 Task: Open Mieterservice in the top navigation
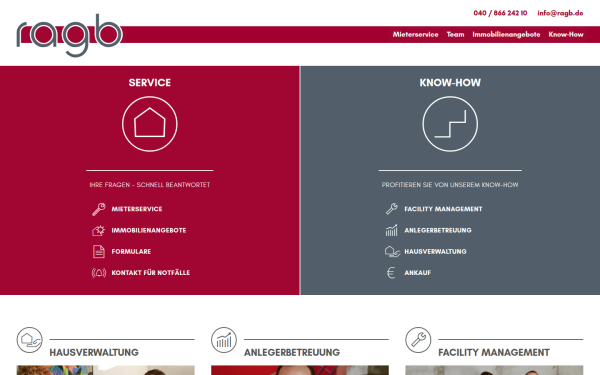(x=415, y=34)
